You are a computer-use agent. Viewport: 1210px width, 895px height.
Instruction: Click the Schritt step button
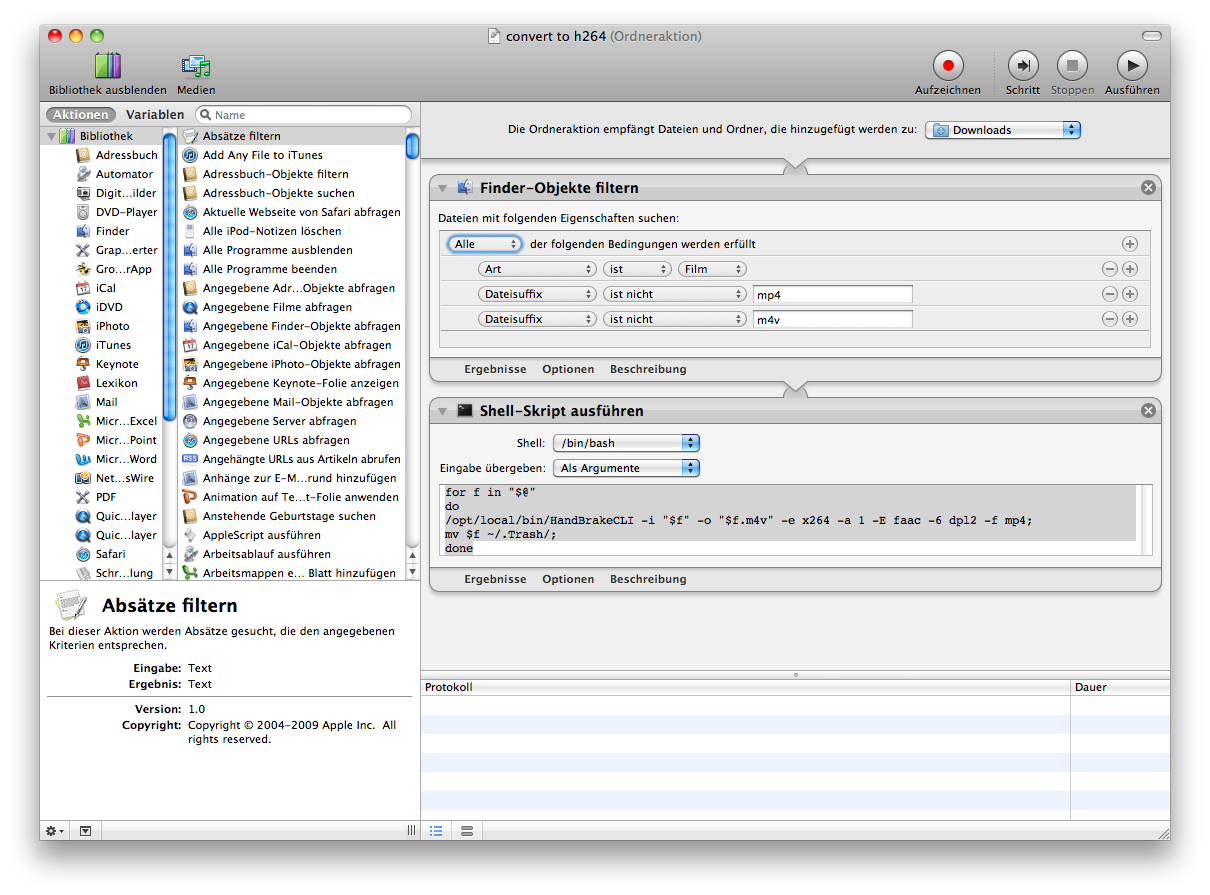(1022, 67)
